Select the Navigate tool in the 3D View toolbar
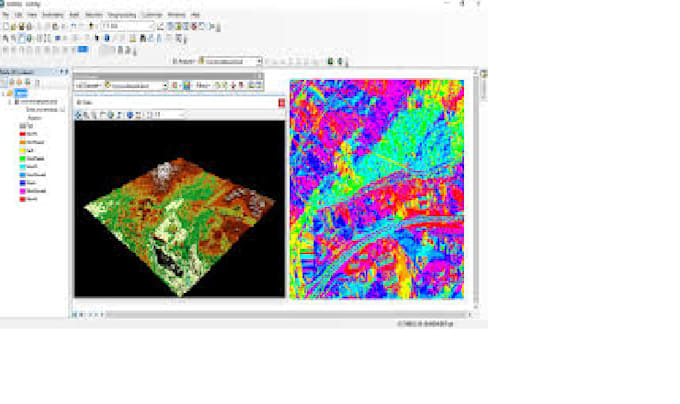 coord(78,115)
